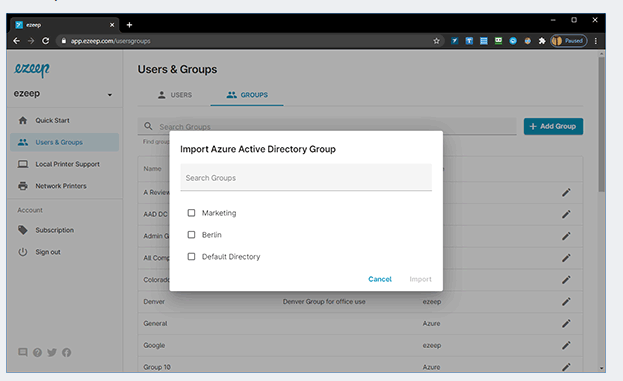This screenshot has height=381, width=623.
Task: Tick the Marketing group checkbox
Action: [191, 213]
